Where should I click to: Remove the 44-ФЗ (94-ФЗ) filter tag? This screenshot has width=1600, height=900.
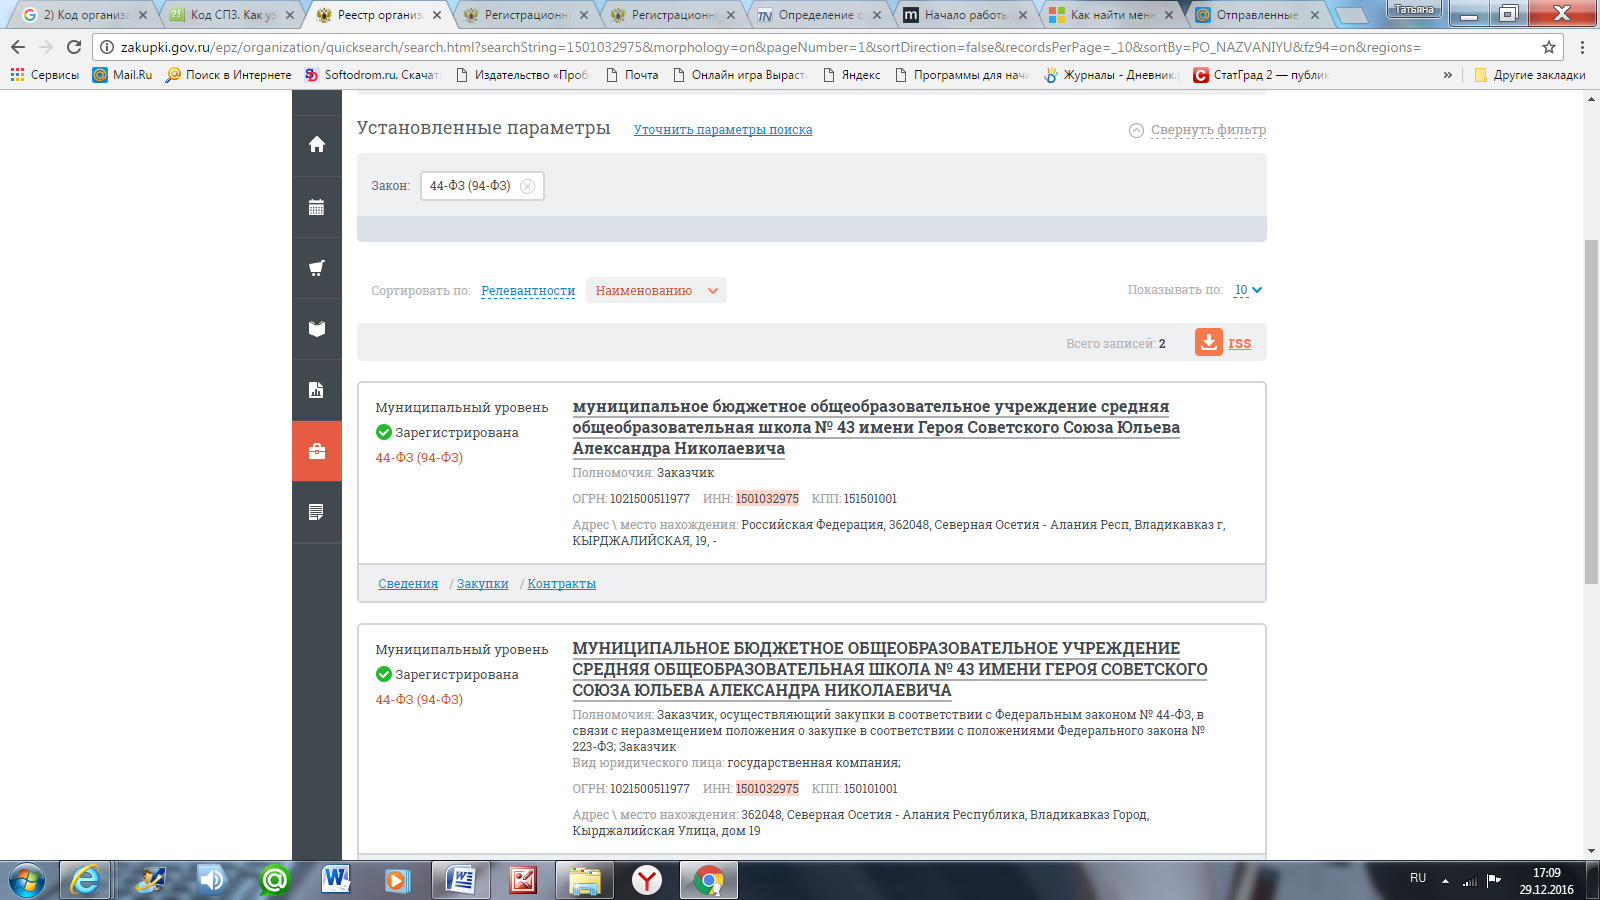click(527, 186)
